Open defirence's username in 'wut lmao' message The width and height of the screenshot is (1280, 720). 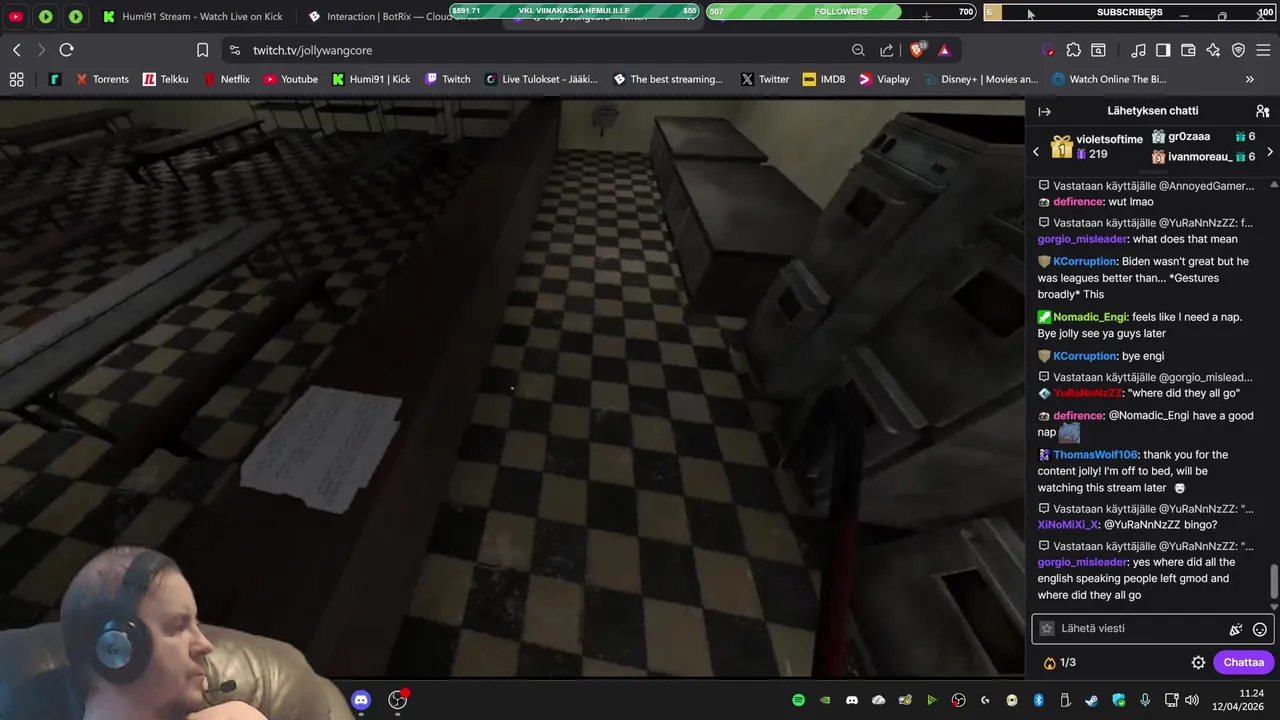[1078, 202]
